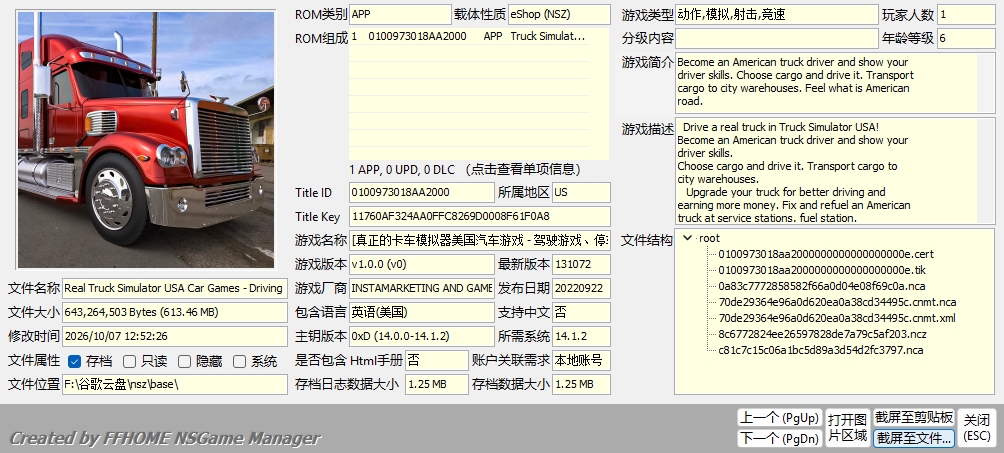Click the 年龄等级 field showing 6

966,38
